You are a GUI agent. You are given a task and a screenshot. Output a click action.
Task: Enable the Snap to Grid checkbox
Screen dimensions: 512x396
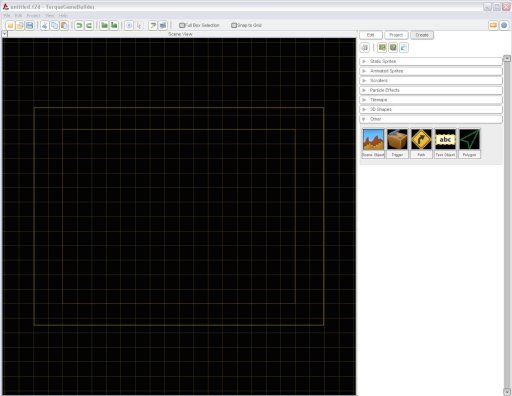point(234,25)
